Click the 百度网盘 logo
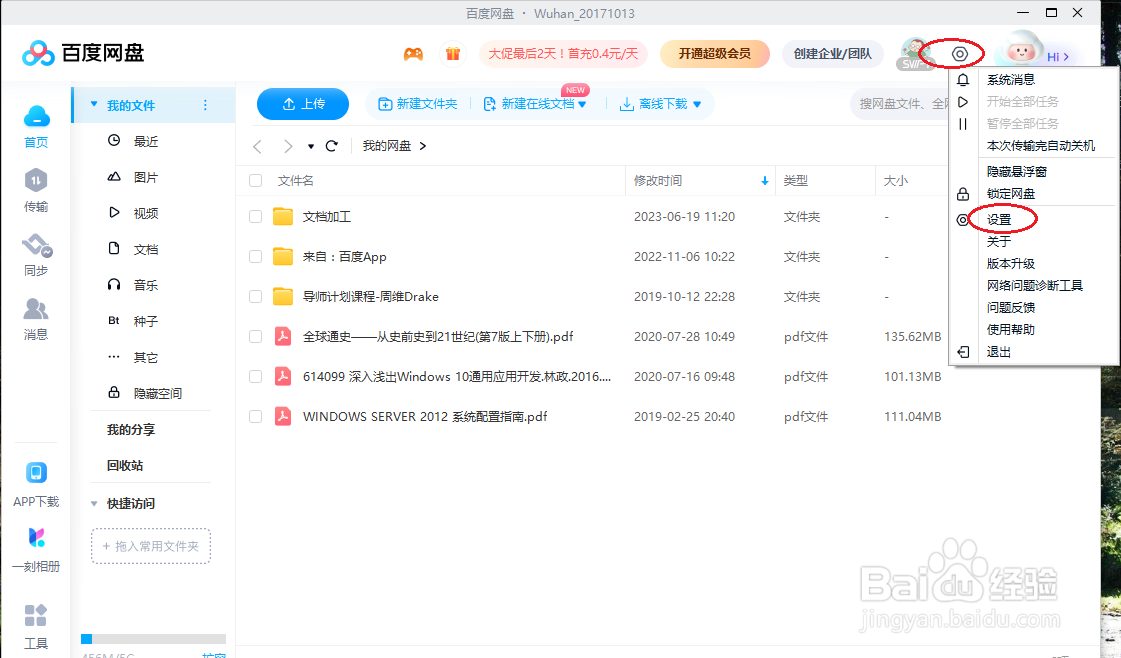The height and width of the screenshot is (658, 1121). [x=83, y=53]
